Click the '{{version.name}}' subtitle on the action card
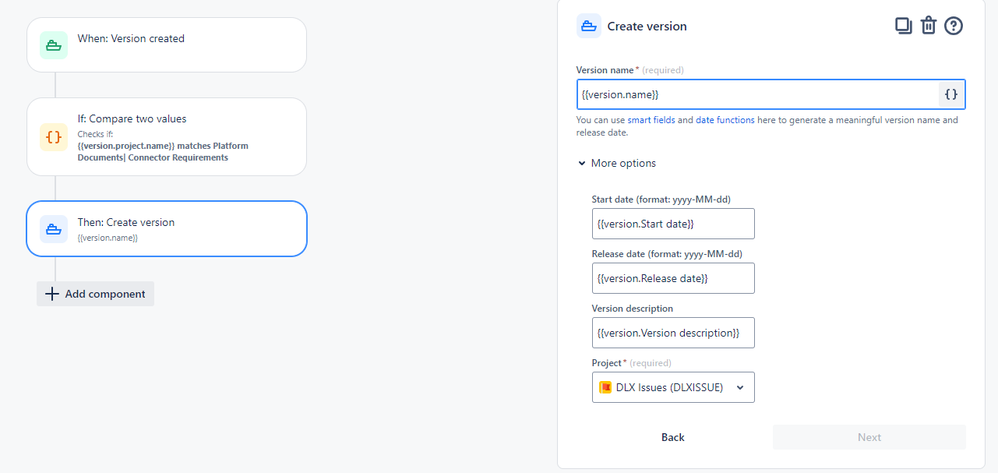The height and width of the screenshot is (473, 998). 108,237
